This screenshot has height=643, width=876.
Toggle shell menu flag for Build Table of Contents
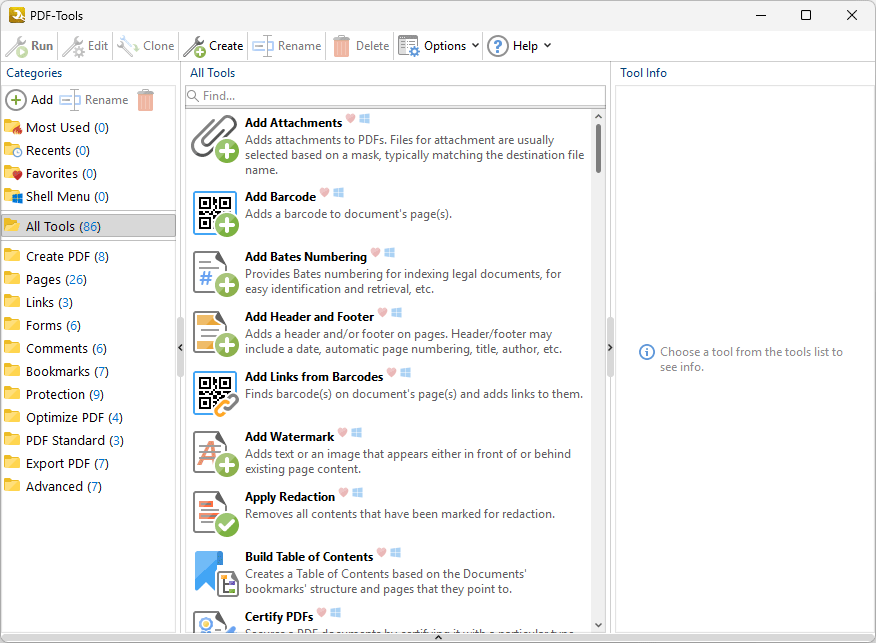coord(396,552)
